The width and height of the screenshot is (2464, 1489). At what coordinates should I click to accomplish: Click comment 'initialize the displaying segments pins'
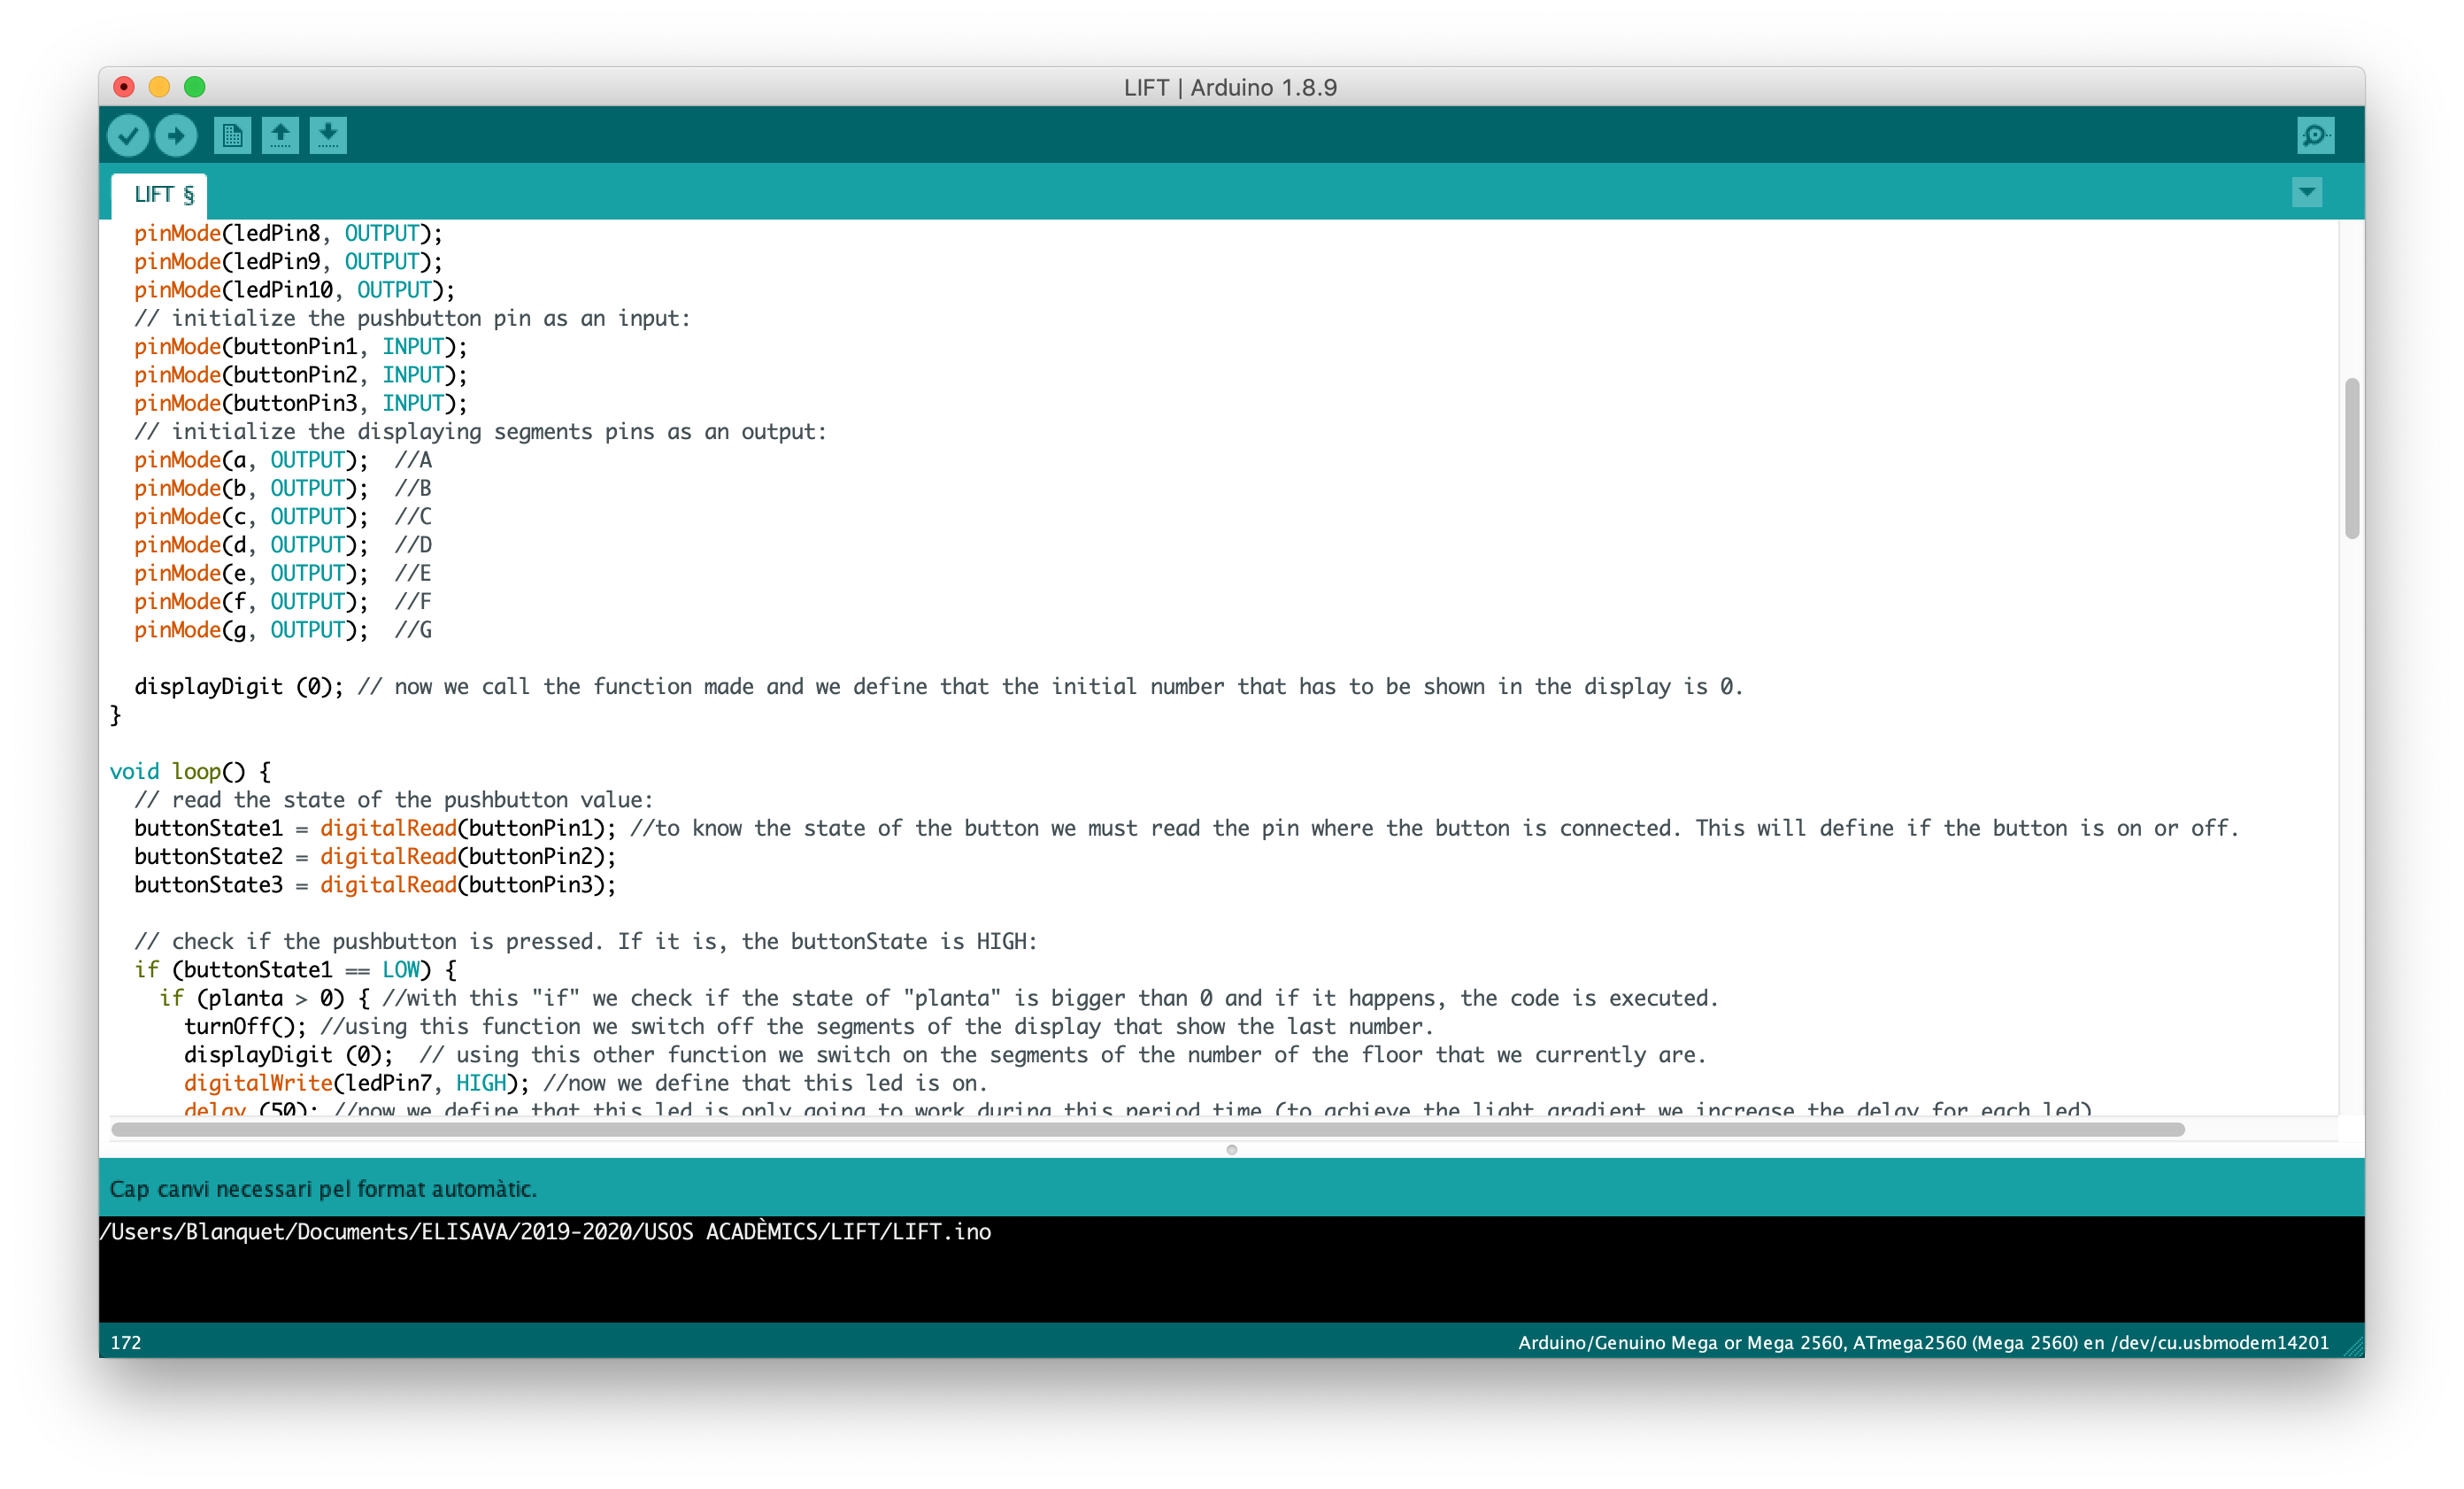480,432
